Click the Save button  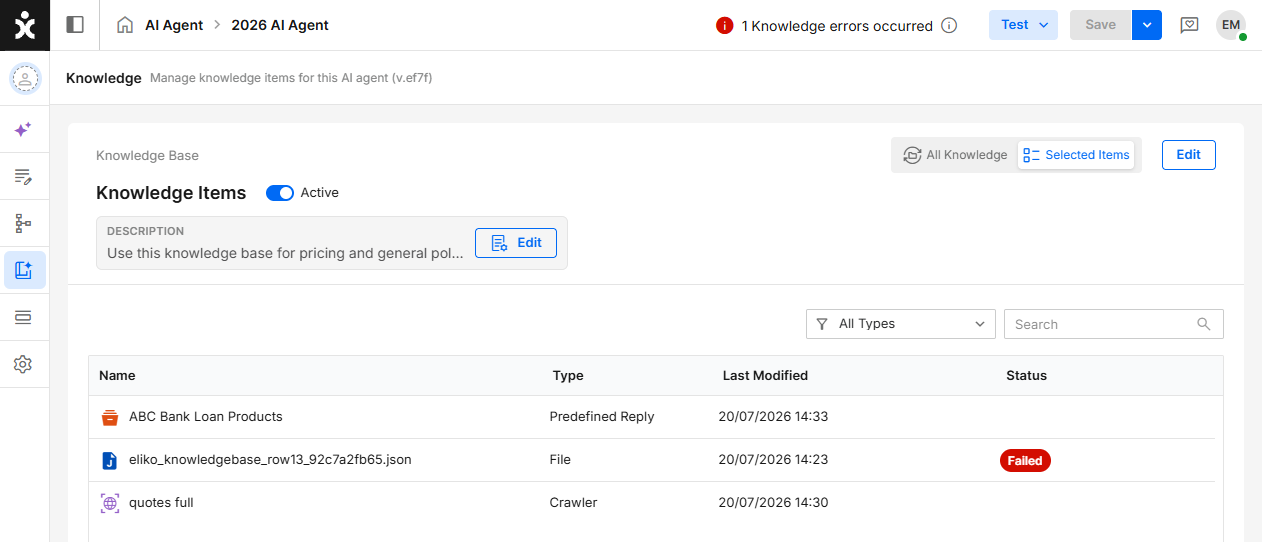[x=1101, y=25]
